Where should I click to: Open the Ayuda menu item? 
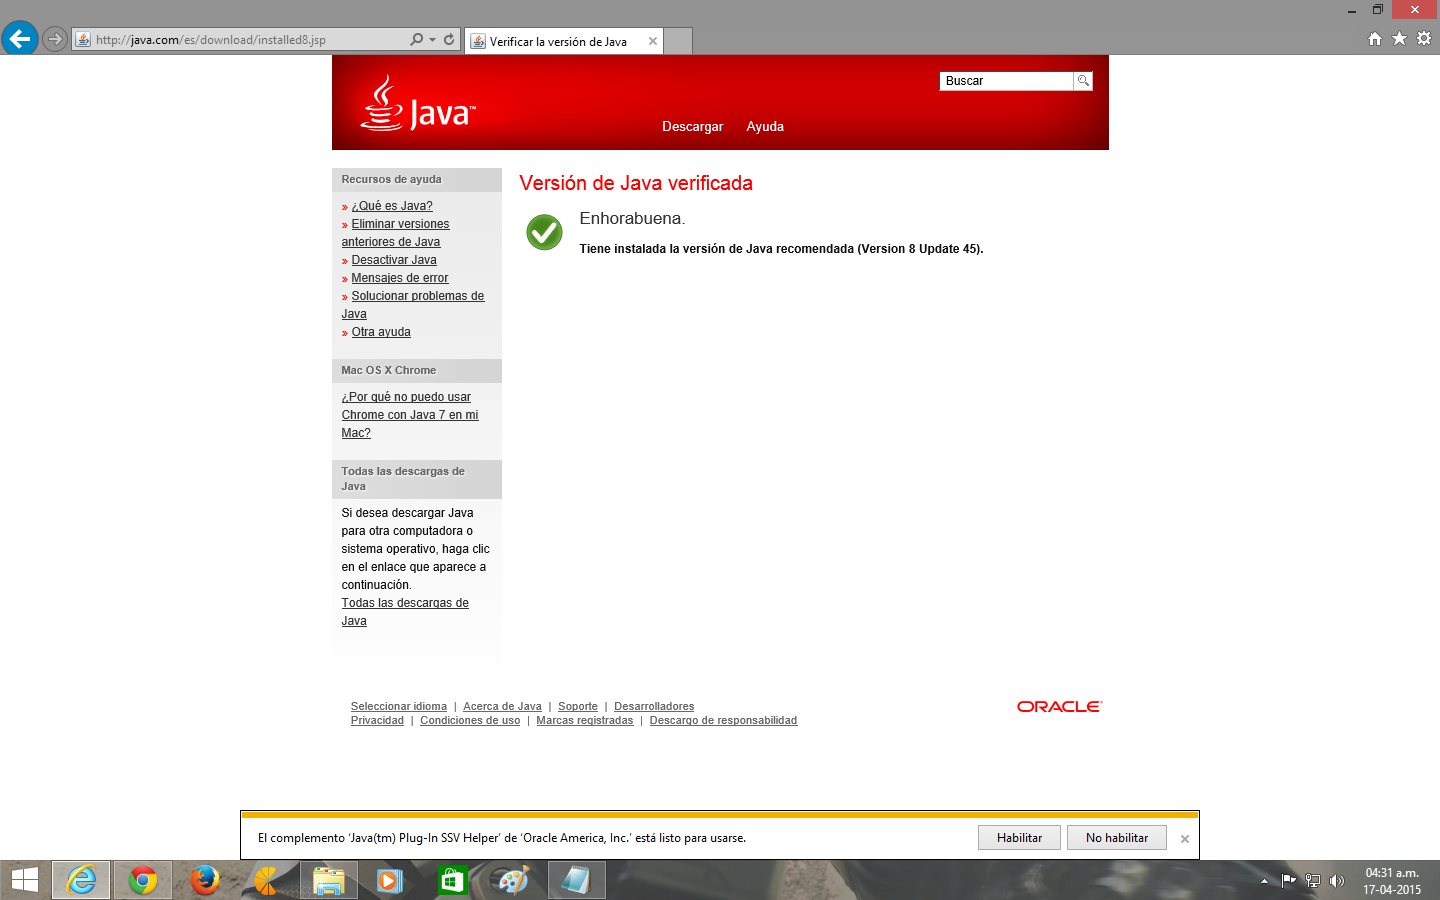pyautogui.click(x=765, y=126)
